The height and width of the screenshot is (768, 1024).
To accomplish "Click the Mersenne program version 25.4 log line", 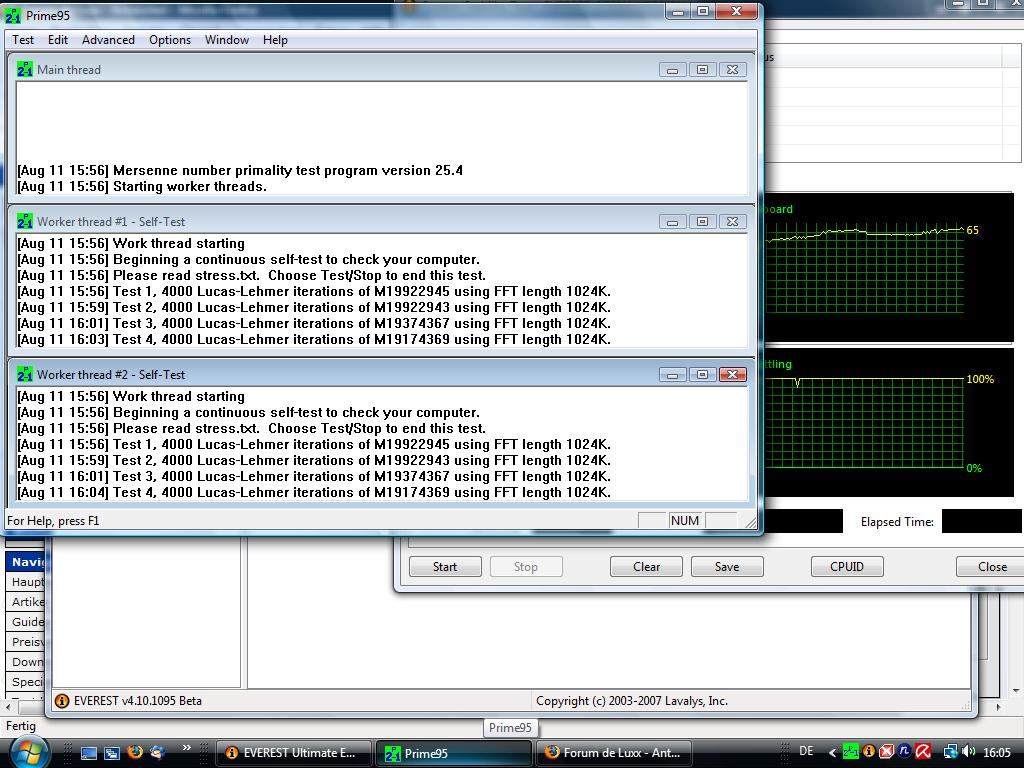I will pyautogui.click(x=240, y=170).
